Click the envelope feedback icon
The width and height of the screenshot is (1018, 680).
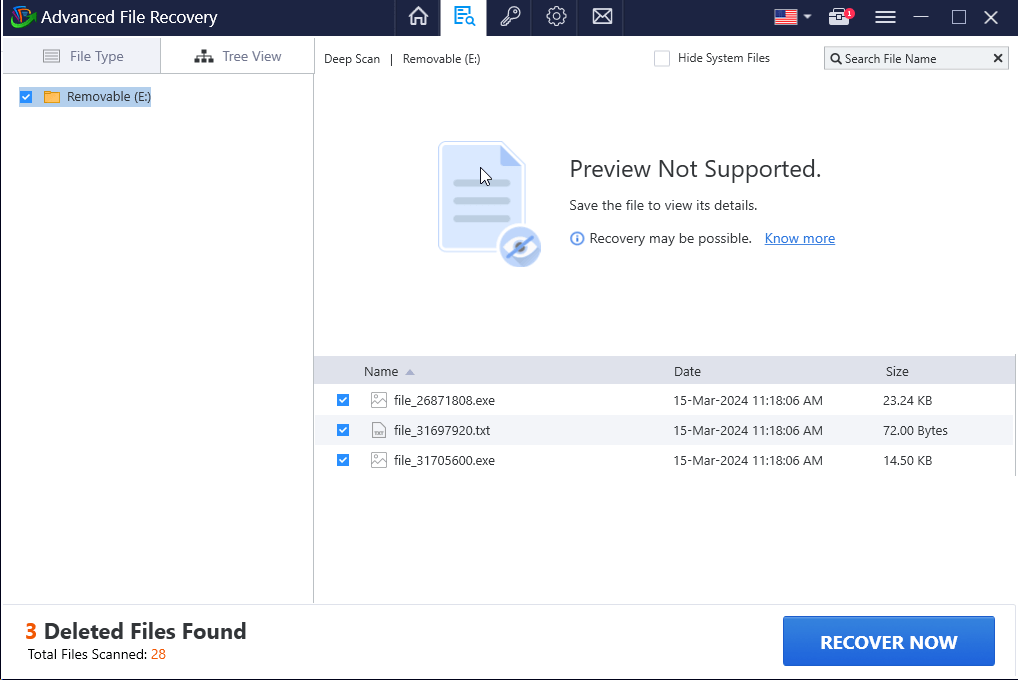coord(602,17)
